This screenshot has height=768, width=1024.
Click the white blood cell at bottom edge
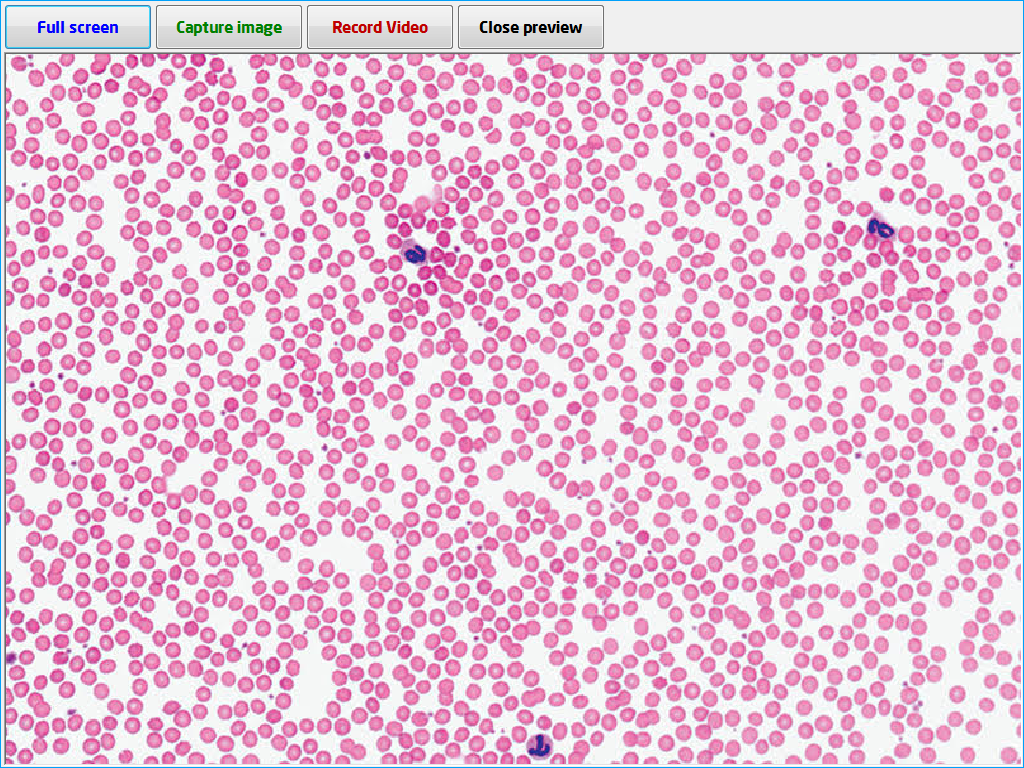tap(539, 744)
